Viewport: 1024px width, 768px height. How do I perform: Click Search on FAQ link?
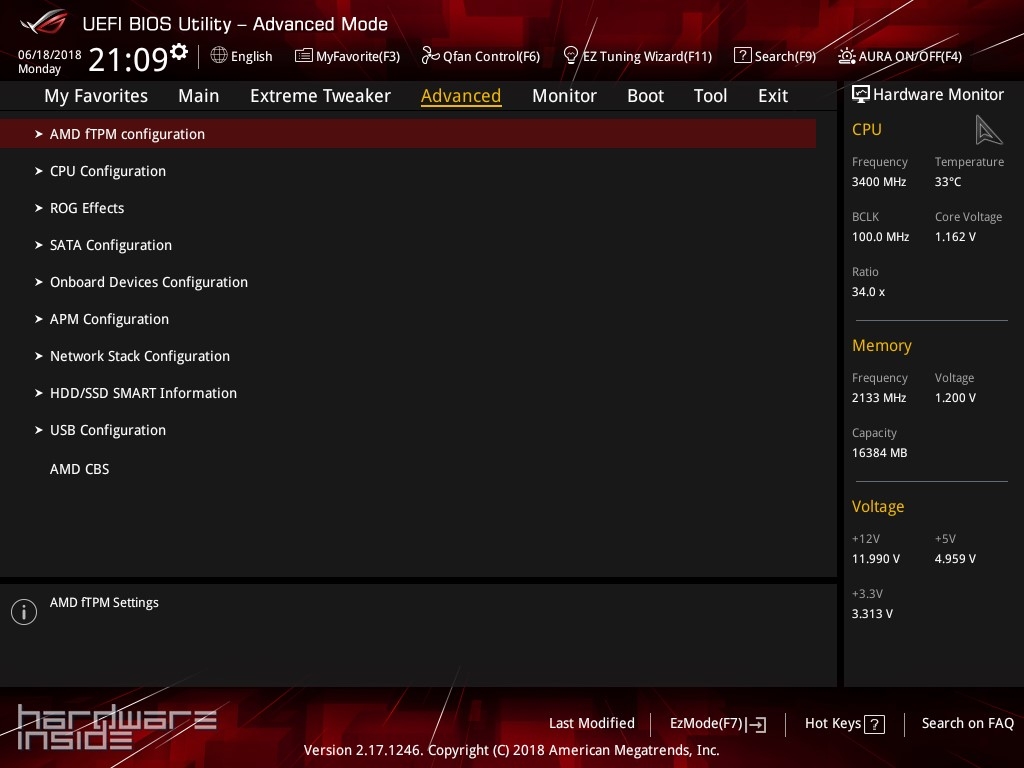coord(967,724)
